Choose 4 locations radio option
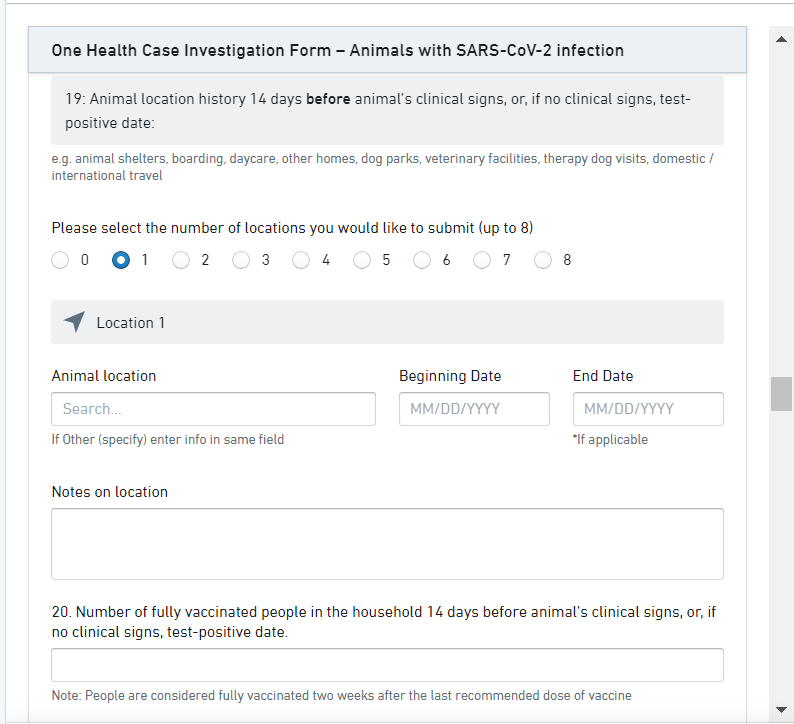This screenshot has height=724, width=794. [x=301, y=260]
